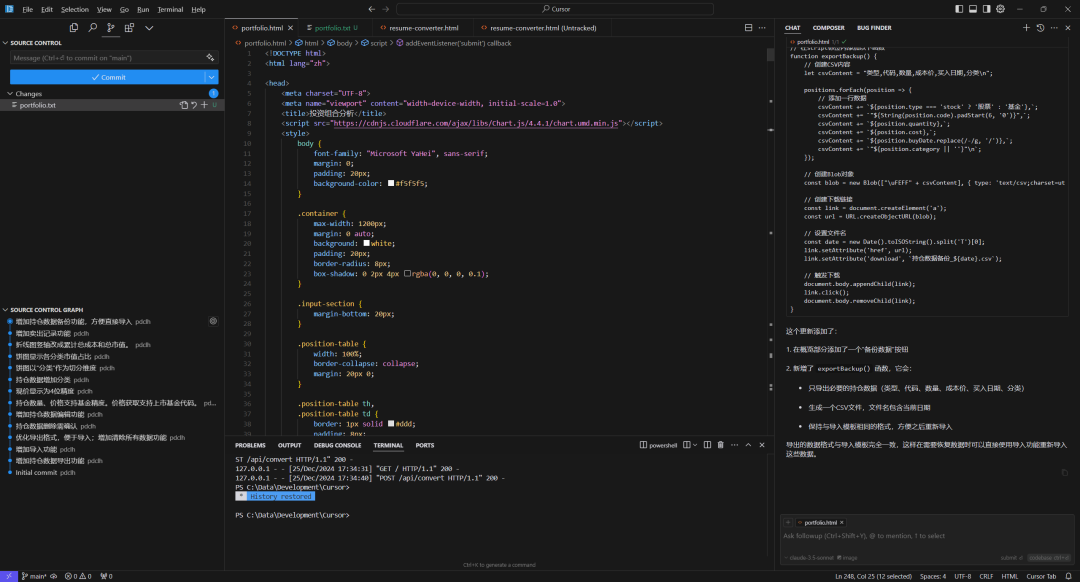Stage changes for portfolio.txt

pyautogui.click(x=204, y=105)
